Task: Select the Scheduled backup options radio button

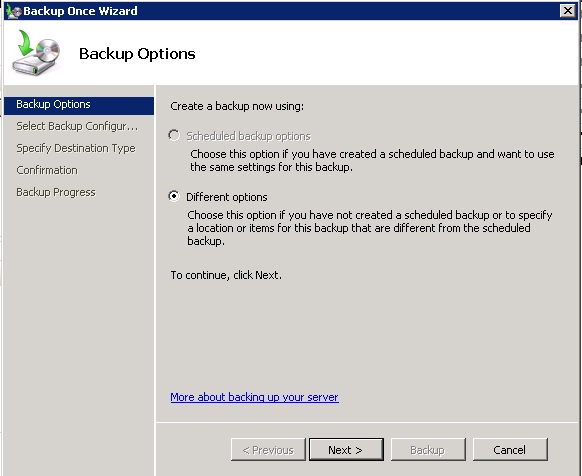Action: pos(174,136)
